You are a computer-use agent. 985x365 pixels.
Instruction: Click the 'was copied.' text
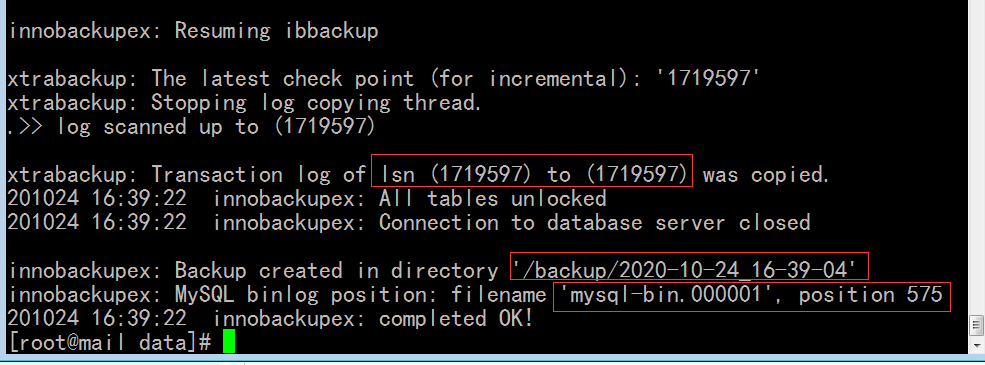tap(766, 174)
